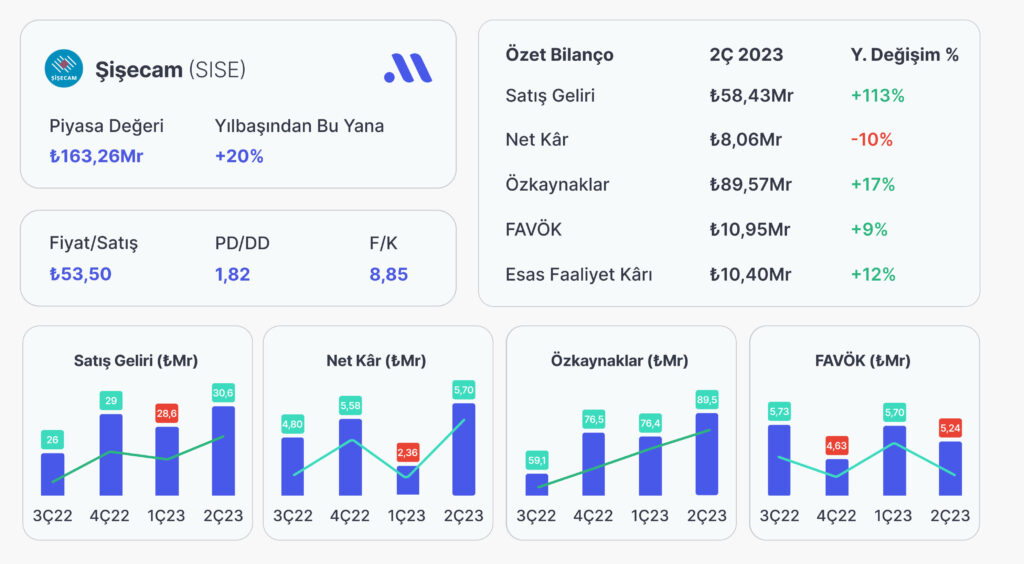Click the ₺8,06Mr net profit value
The image size is (1024, 564).
point(746,140)
